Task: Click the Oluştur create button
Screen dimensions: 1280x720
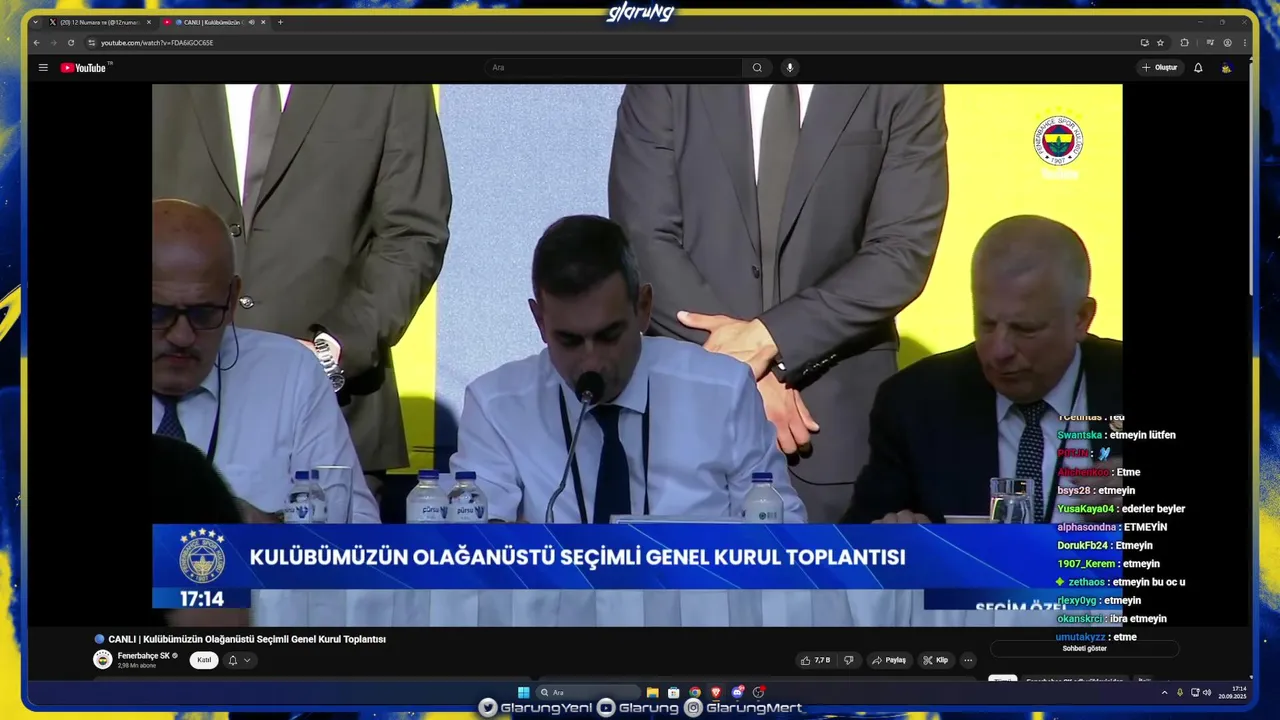Action: 1160,68
